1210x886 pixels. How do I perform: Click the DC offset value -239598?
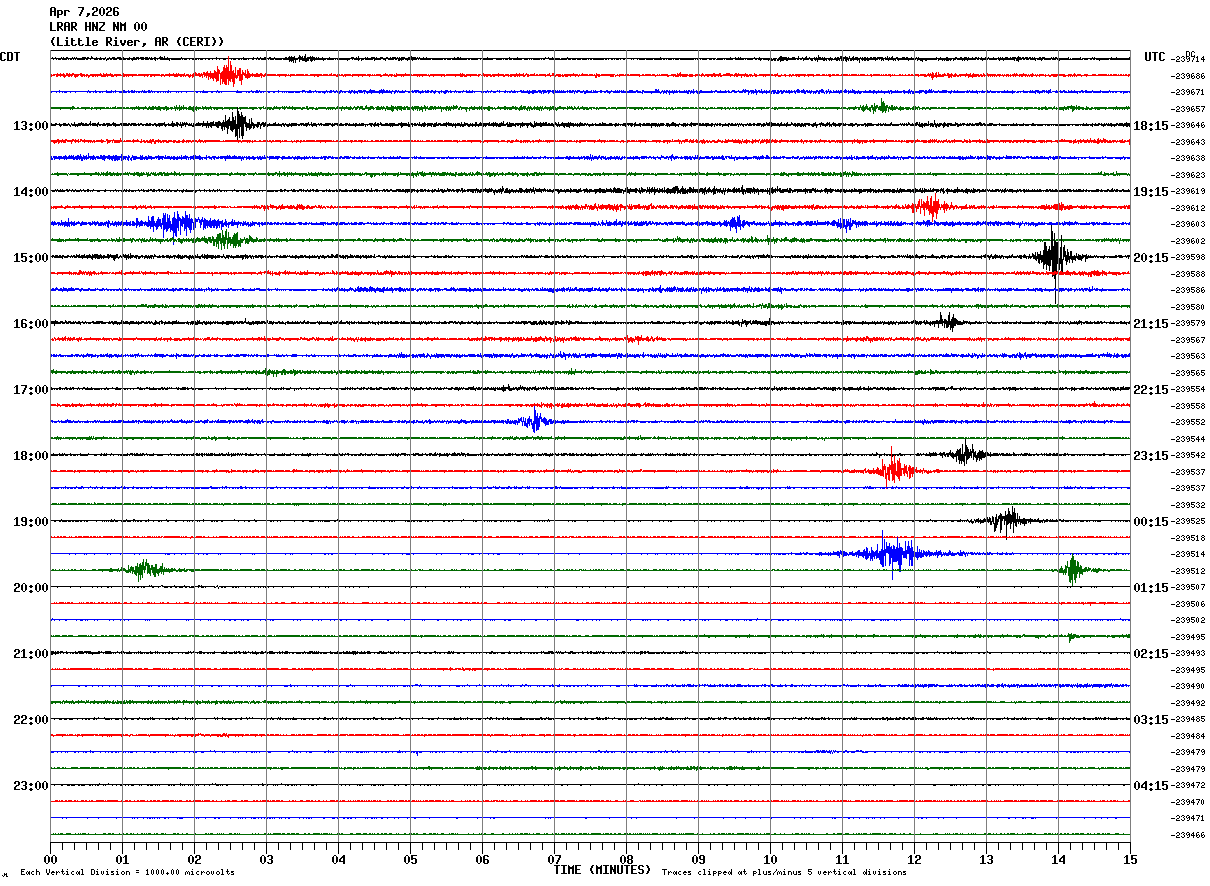1189,258
